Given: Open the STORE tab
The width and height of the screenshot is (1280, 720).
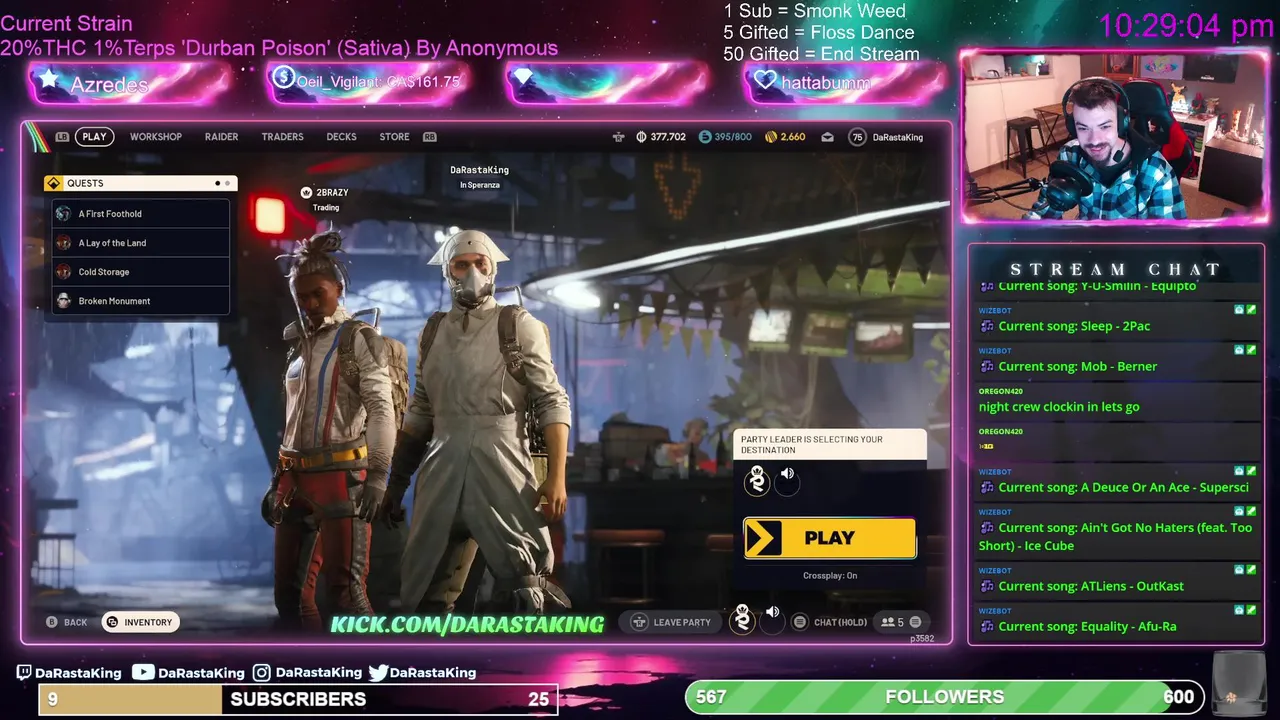Looking at the screenshot, I should click(394, 137).
